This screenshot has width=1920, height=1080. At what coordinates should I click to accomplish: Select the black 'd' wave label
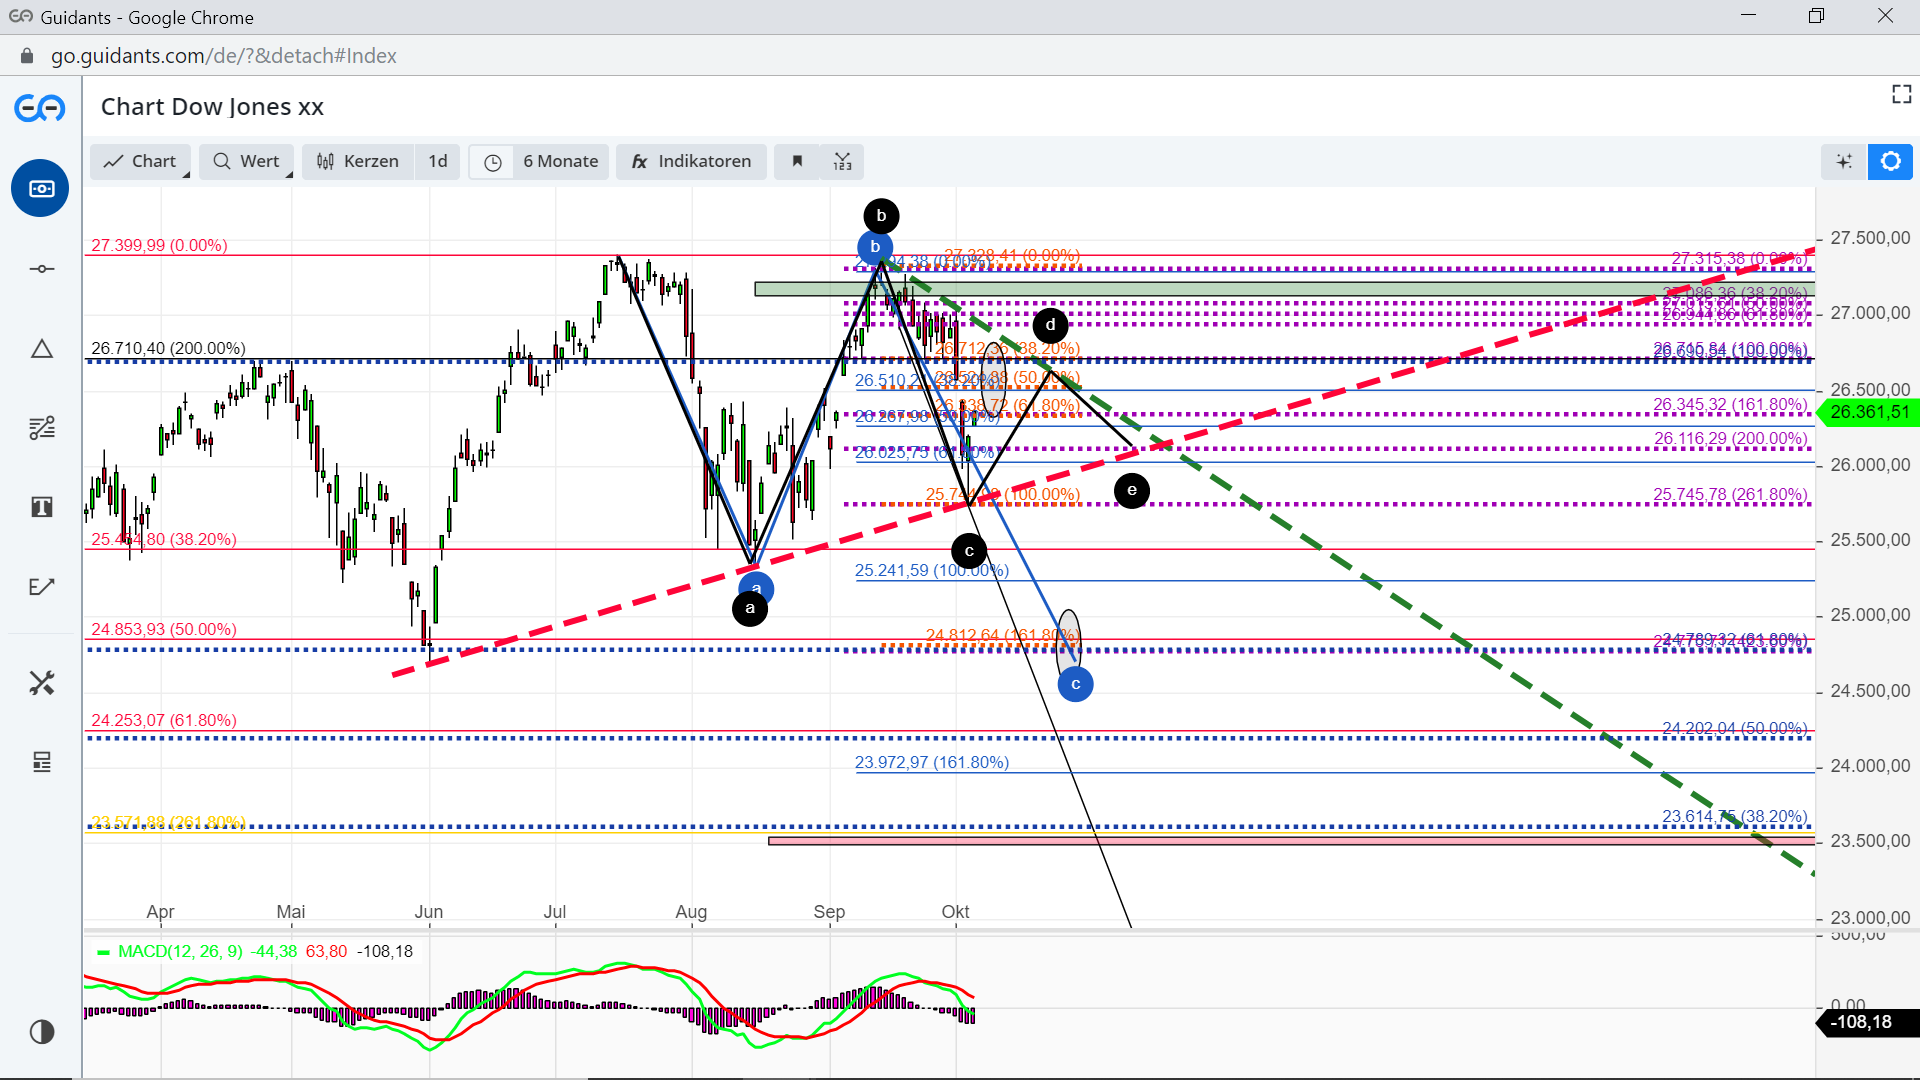1050,325
